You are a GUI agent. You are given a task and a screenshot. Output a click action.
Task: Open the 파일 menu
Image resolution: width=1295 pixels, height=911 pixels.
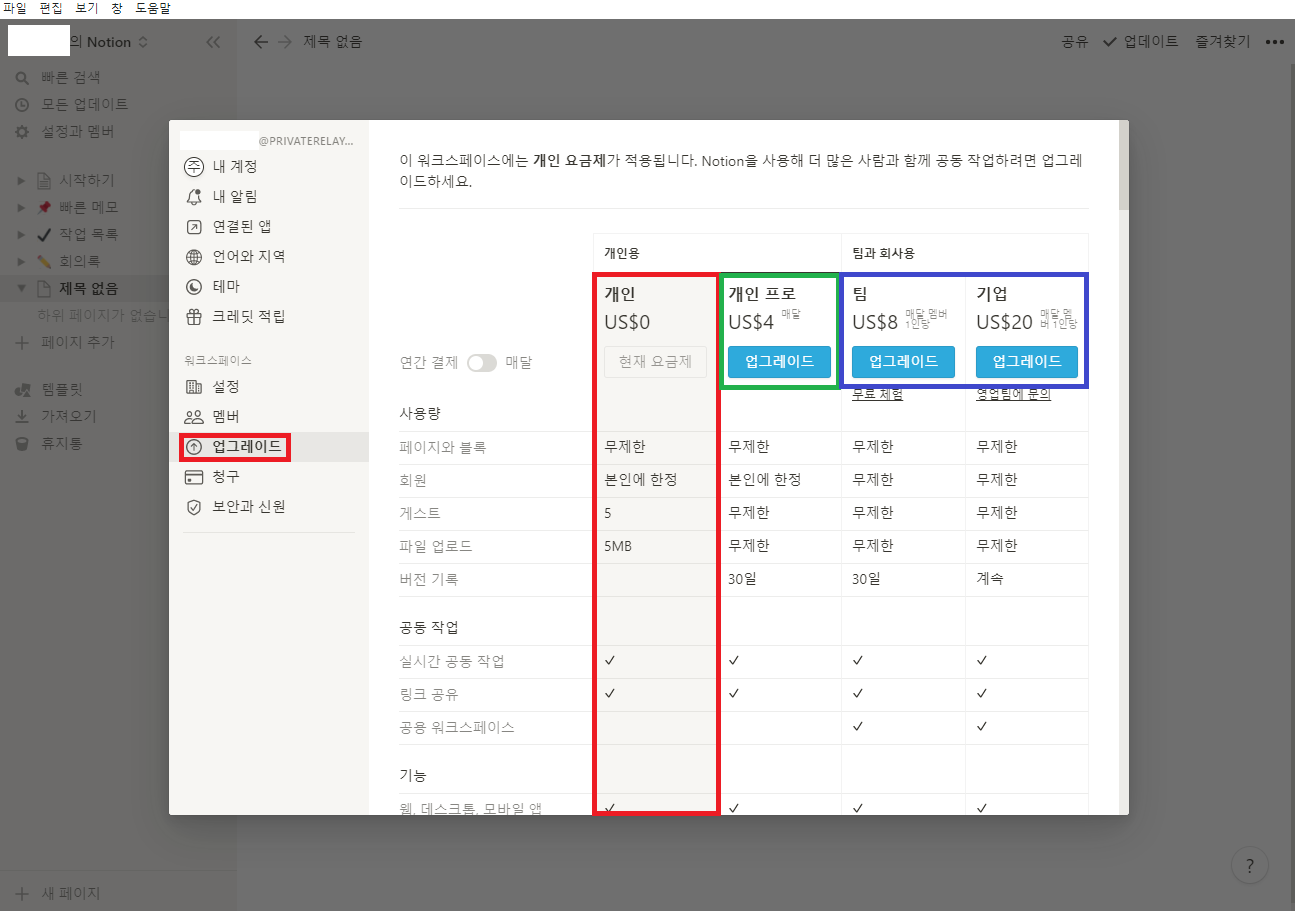pyautogui.click(x=15, y=8)
